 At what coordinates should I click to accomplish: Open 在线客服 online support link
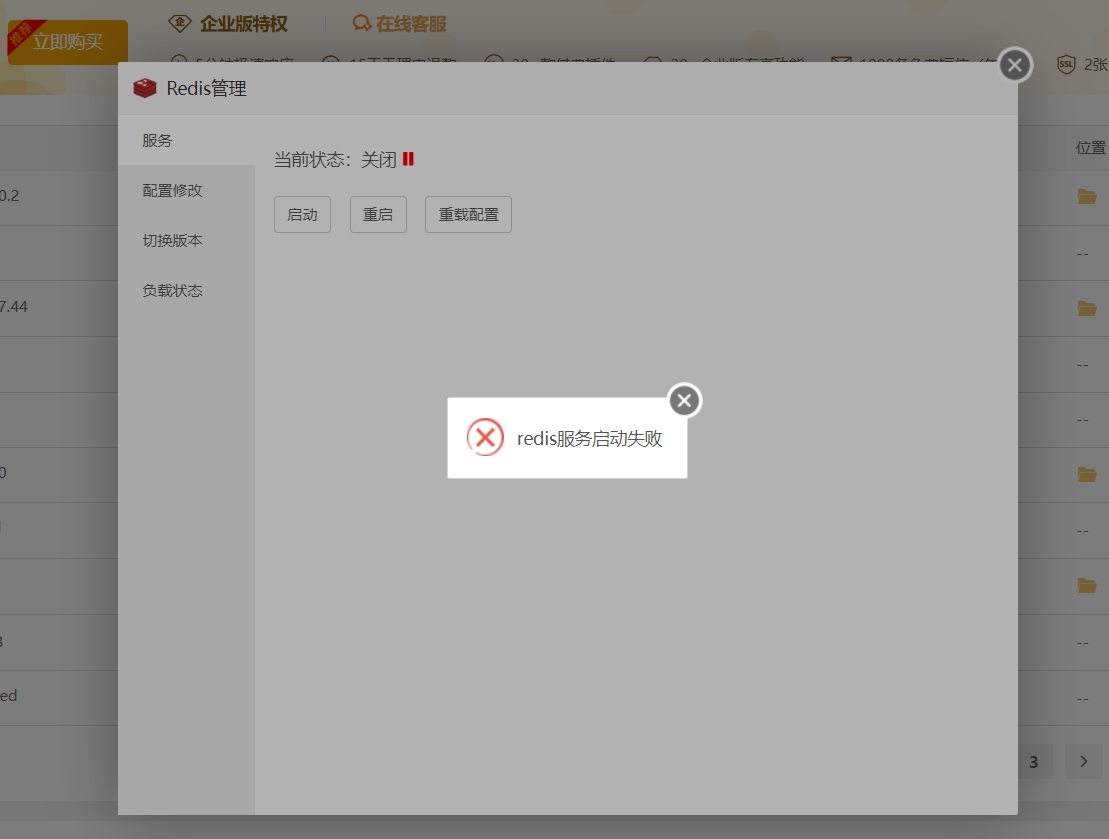tap(411, 24)
